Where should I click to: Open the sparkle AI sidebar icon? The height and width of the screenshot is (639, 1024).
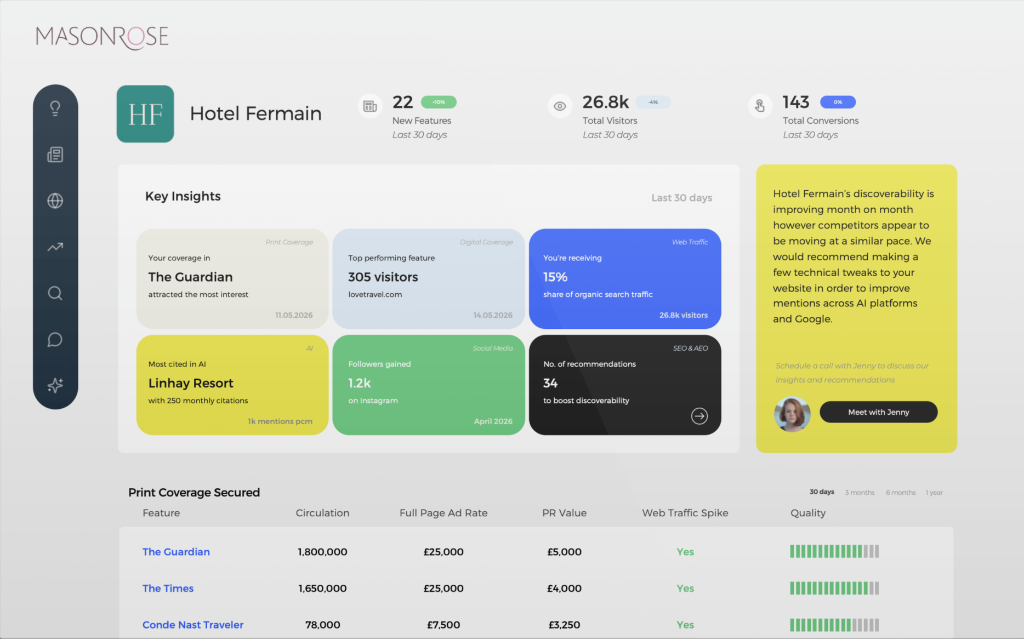click(55, 385)
